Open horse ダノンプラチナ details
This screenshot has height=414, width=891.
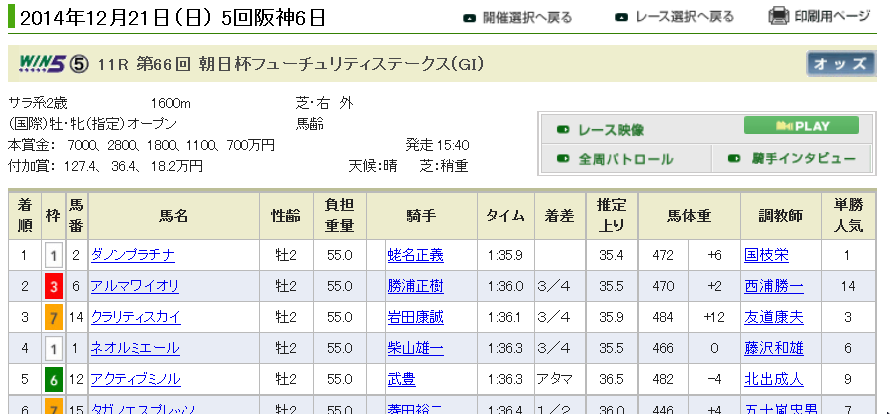click(132, 255)
